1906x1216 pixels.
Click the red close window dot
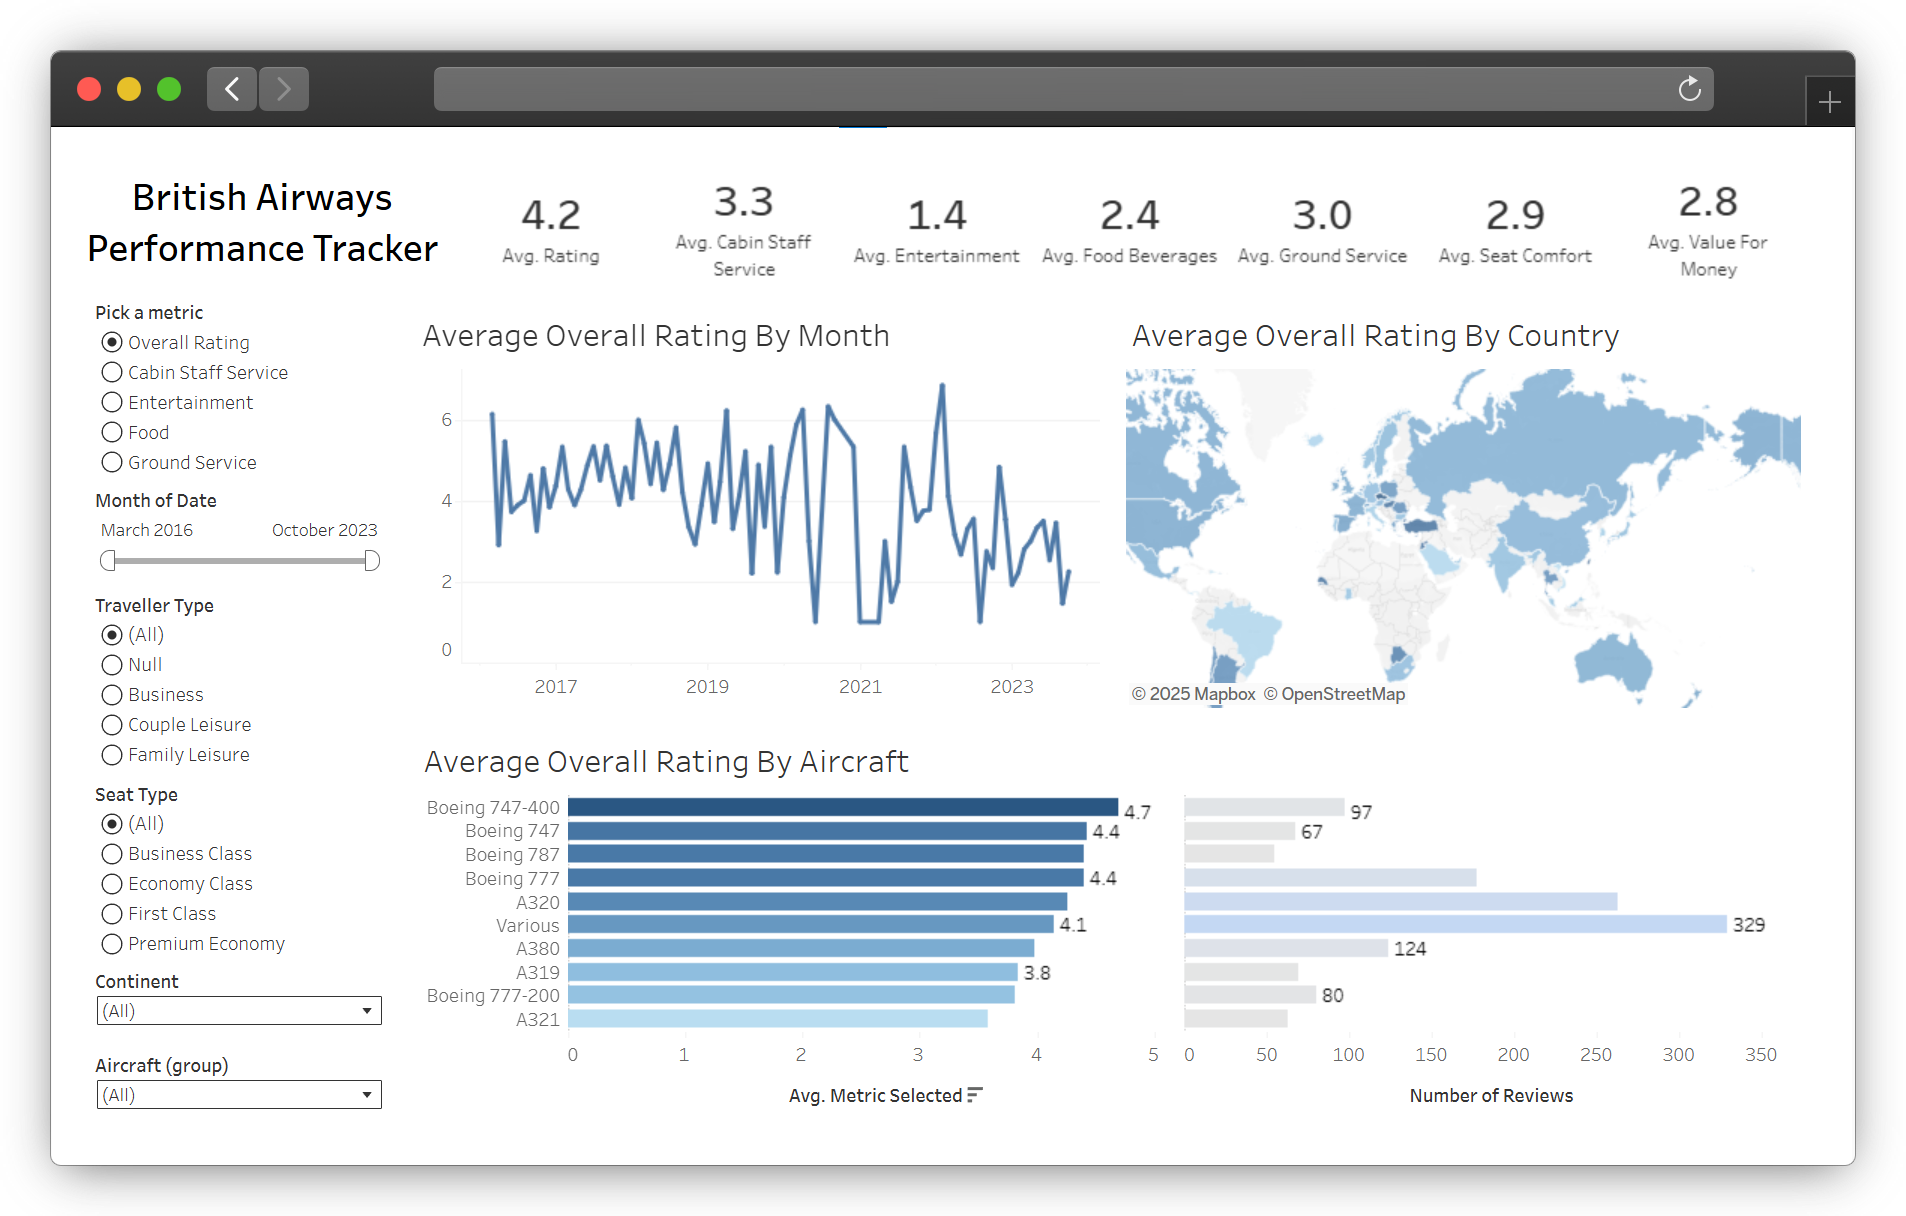89,89
